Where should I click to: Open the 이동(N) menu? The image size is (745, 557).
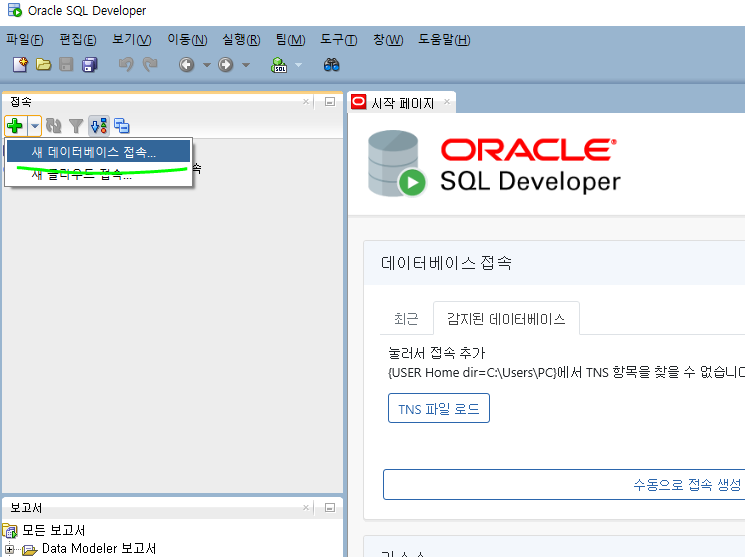point(187,39)
